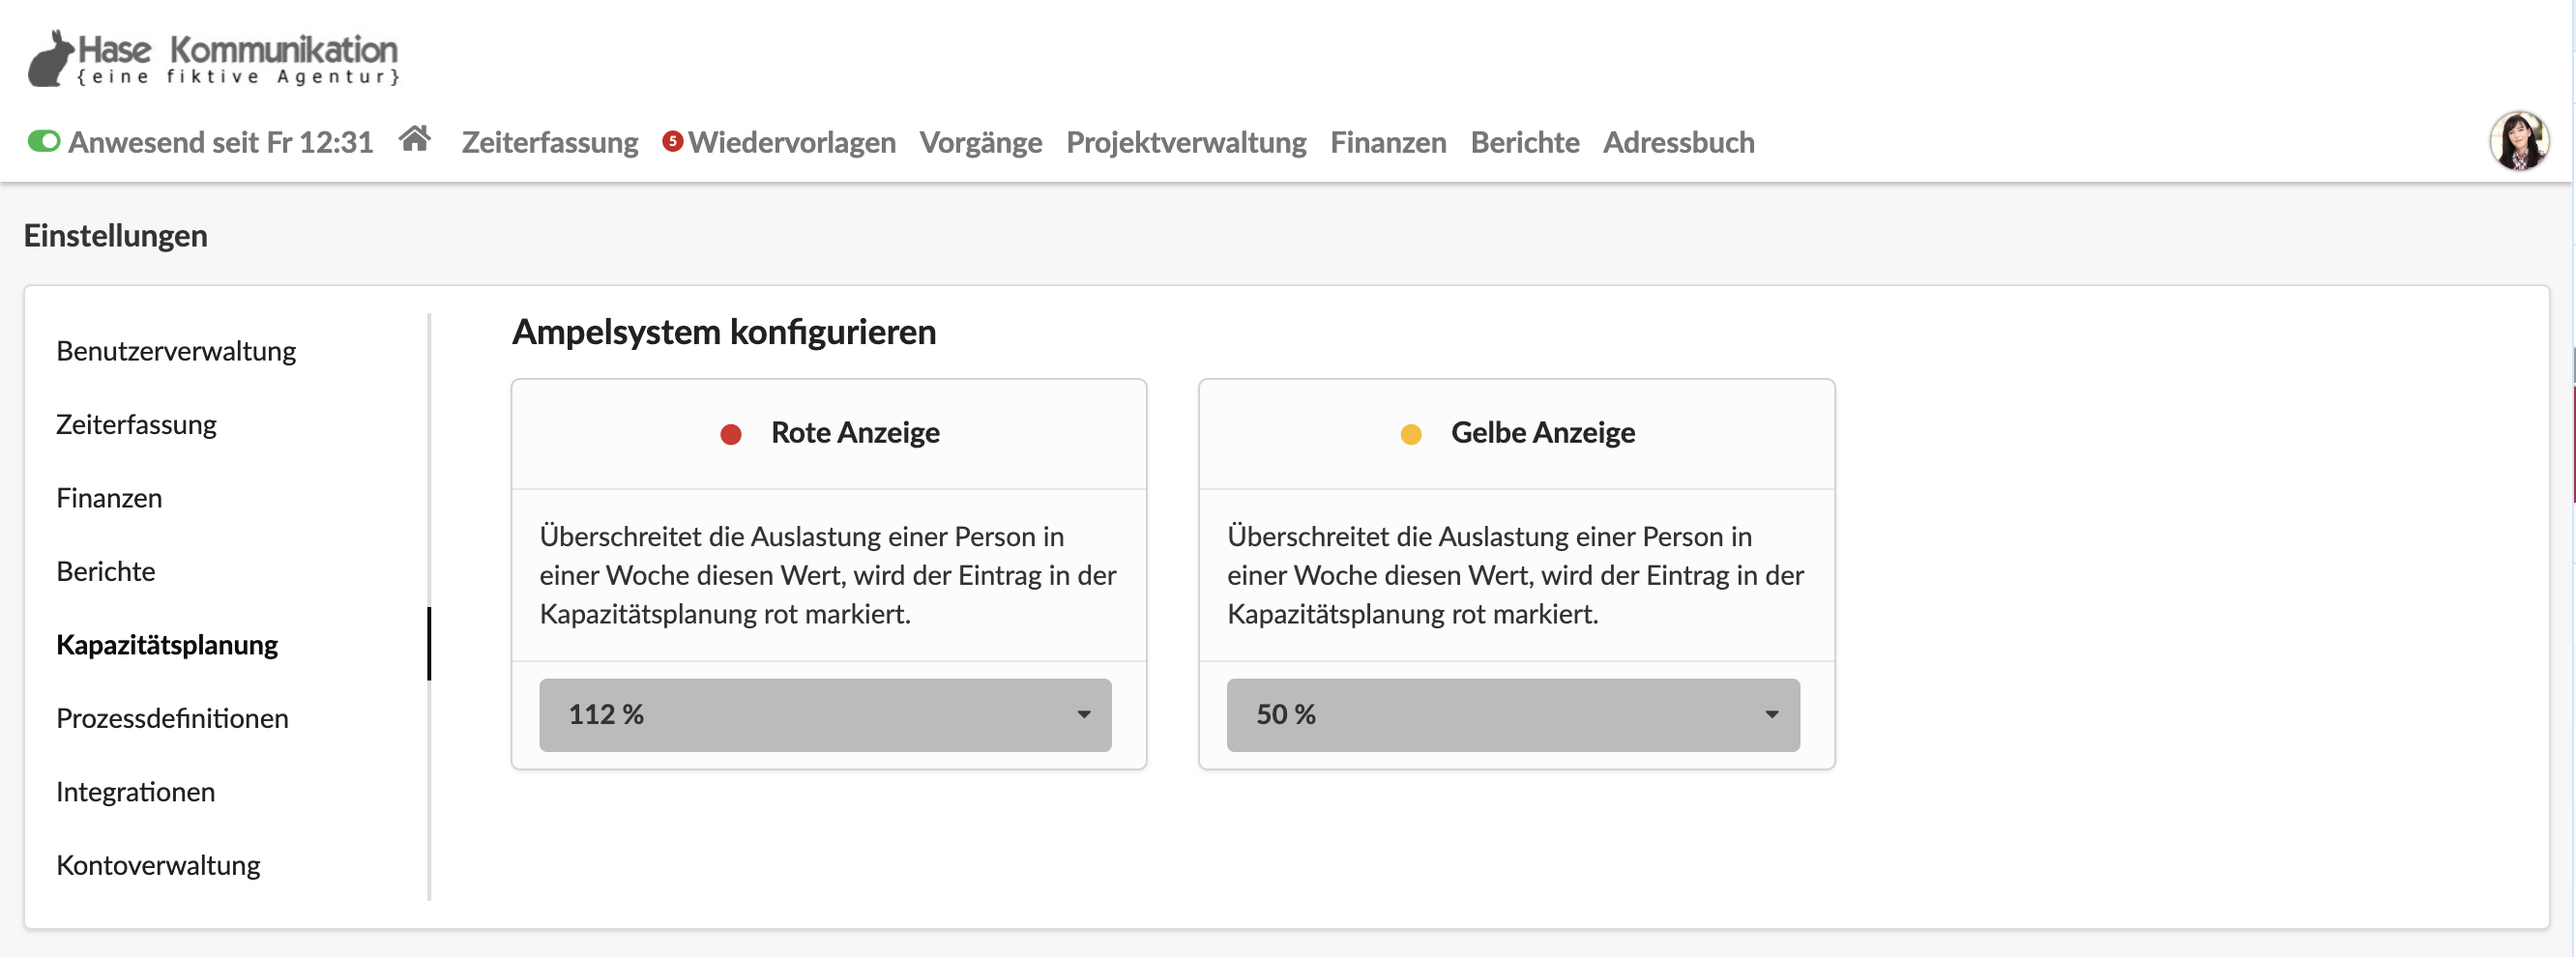This screenshot has height=957, width=2576.
Task: Open the user profile avatar
Action: click(2518, 141)
